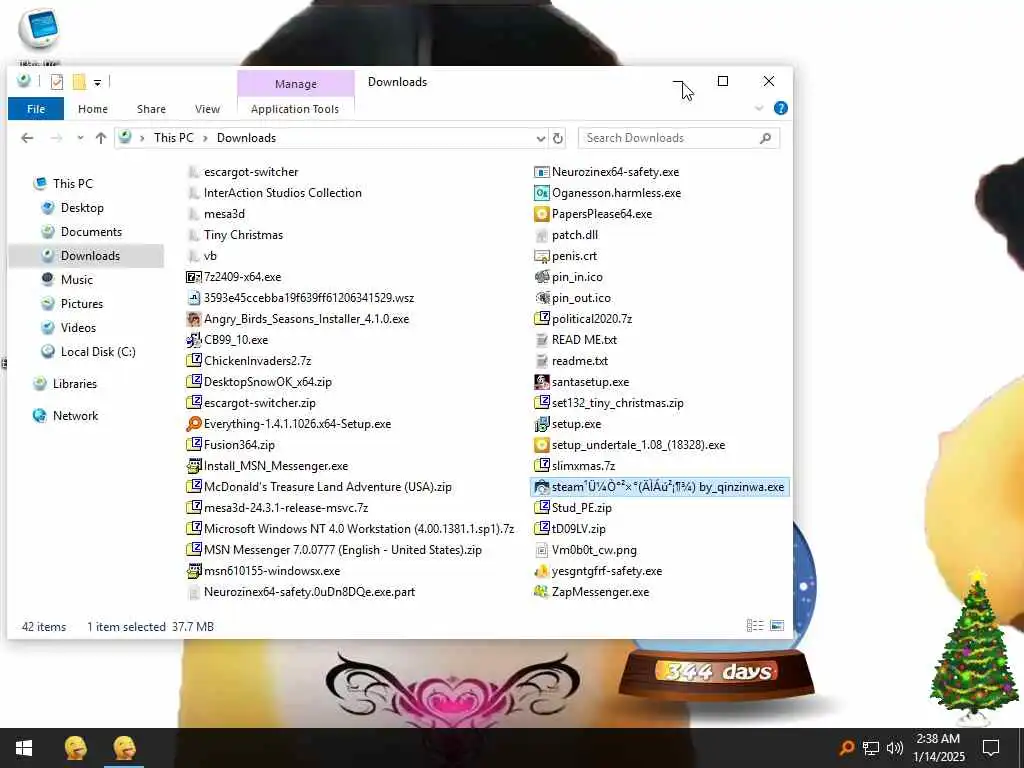1024x768 pixels.
Task: Select the Oganesson.harmless.exe icon
Action: tap(541, 193)
